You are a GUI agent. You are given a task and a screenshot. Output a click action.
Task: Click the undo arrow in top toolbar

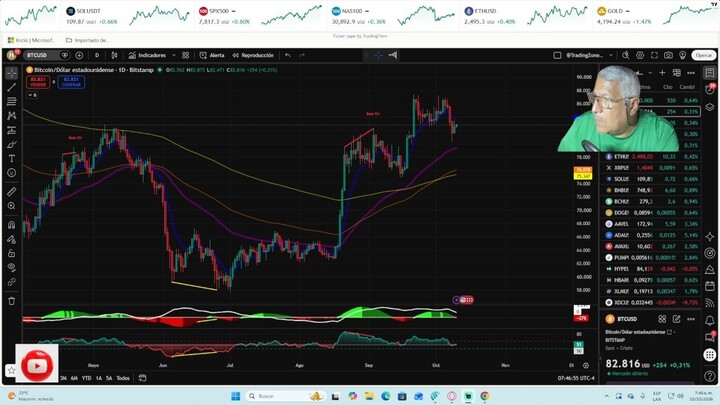click(x=288, y=55)
